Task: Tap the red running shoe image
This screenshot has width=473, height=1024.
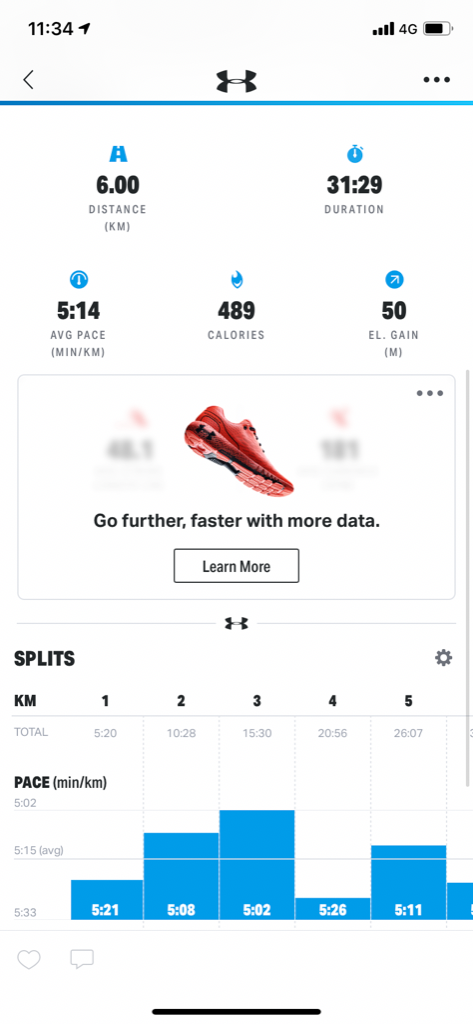Action: pyautogui.click(x=239, y=449)
